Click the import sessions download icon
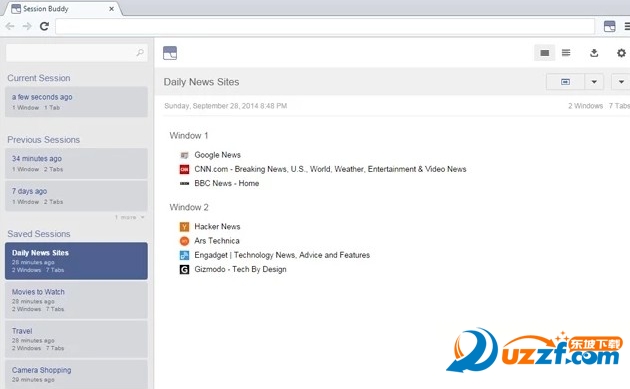 [x=594, y=53]
